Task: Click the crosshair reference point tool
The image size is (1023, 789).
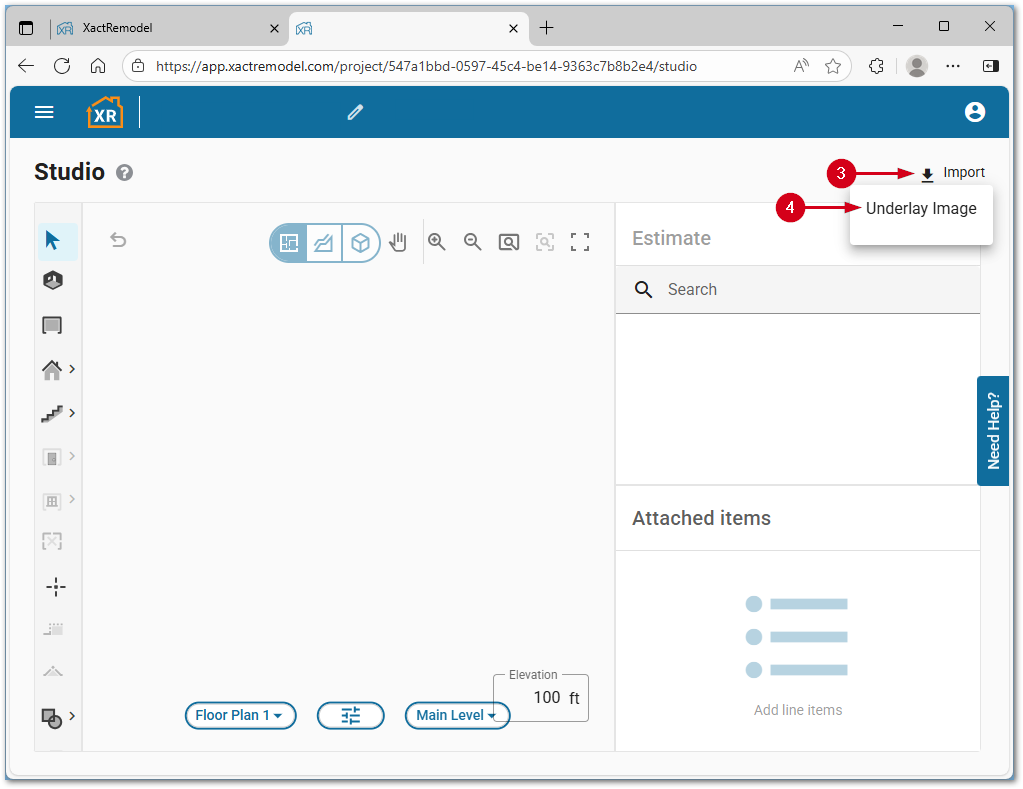Action: [56, 587]
